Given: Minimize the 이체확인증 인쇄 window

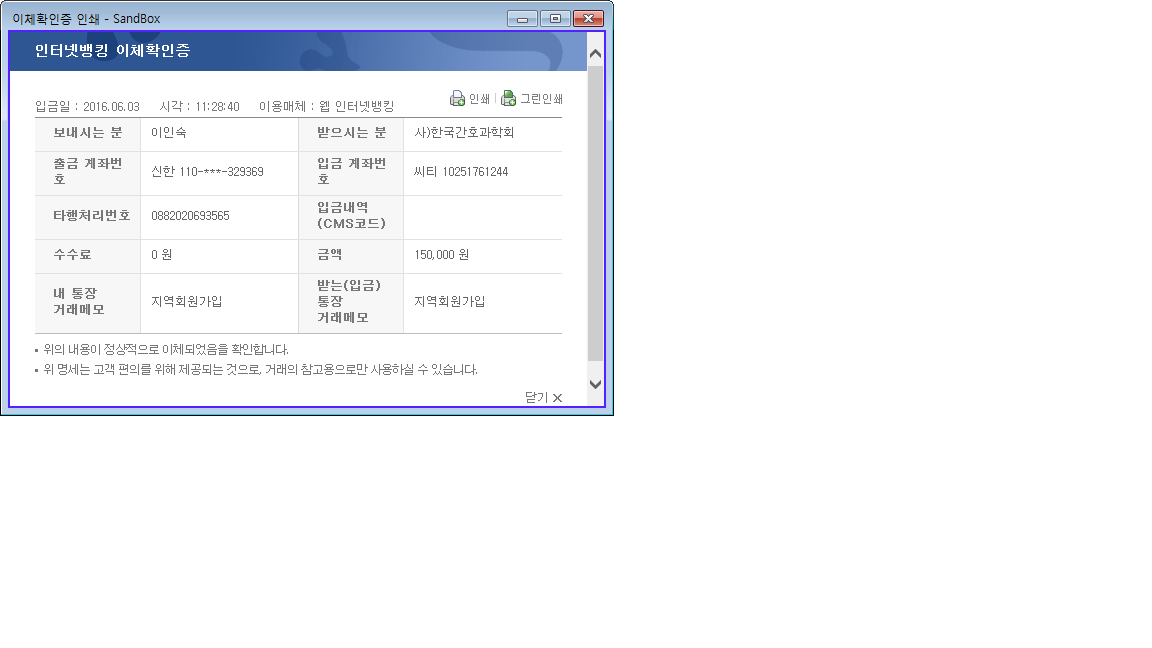Looking at the screenshot, I should 522,18.
